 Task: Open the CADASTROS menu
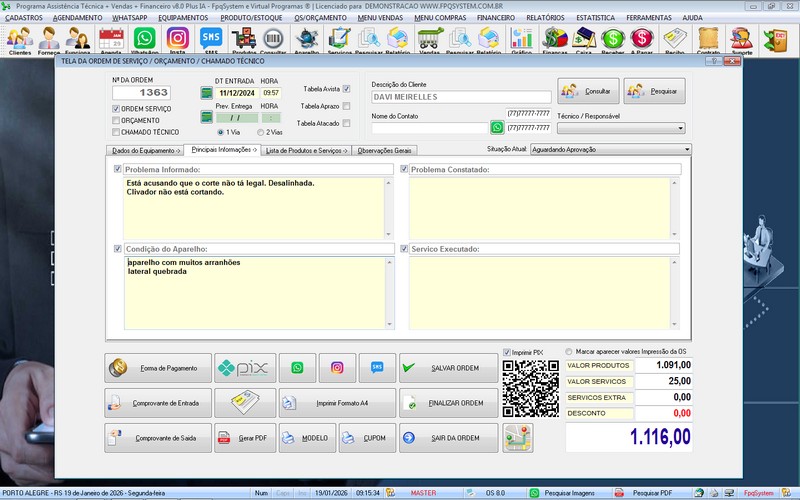[x=24, y=17]
